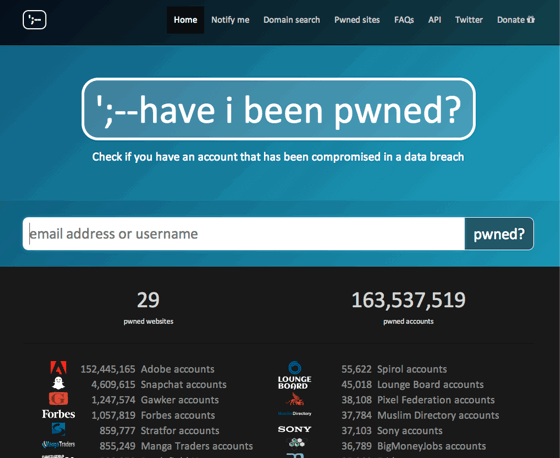Open the Twitter link in the navbar
The height and width of the screenshot is (458, 560).
click(469, 20)
